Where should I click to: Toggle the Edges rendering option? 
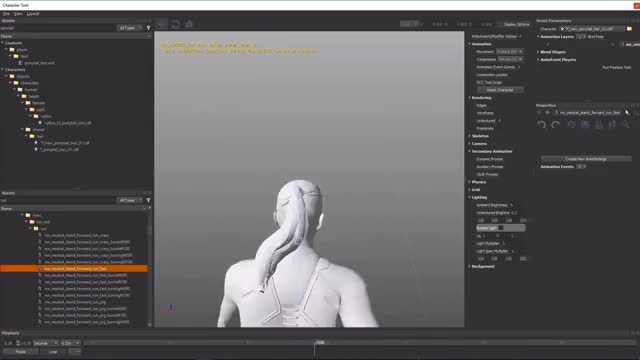click(482, 105)
